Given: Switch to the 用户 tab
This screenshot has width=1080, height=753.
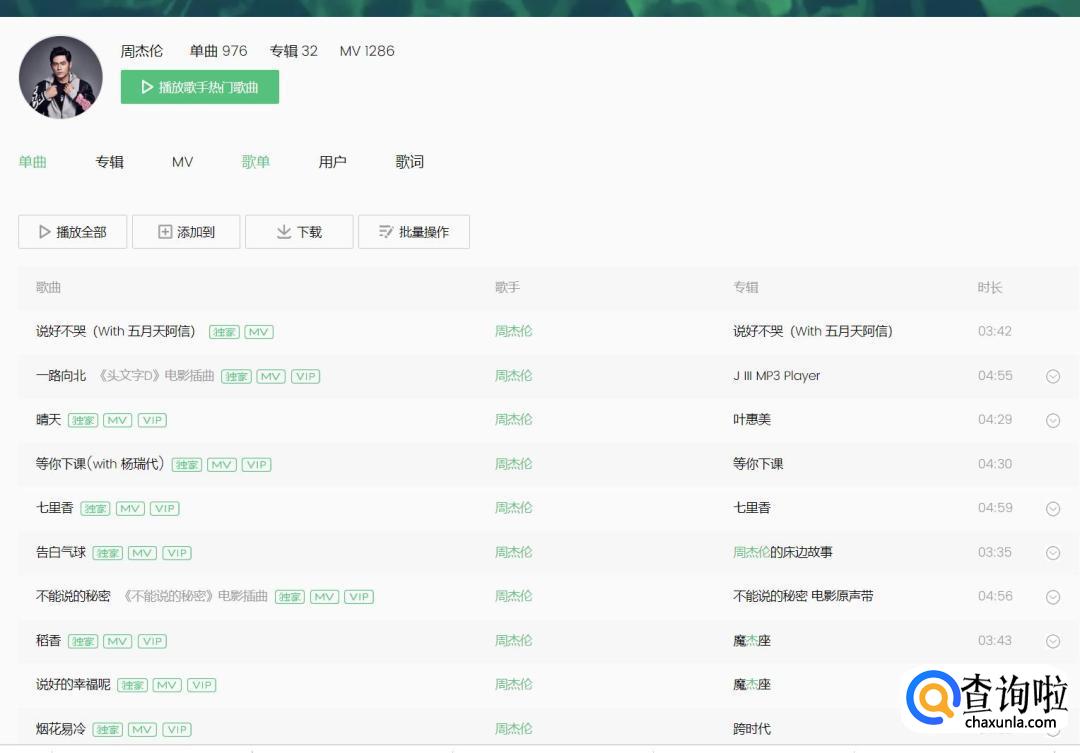Looking at the screenshot, I should pyautogui.click(x=333, y=162).
